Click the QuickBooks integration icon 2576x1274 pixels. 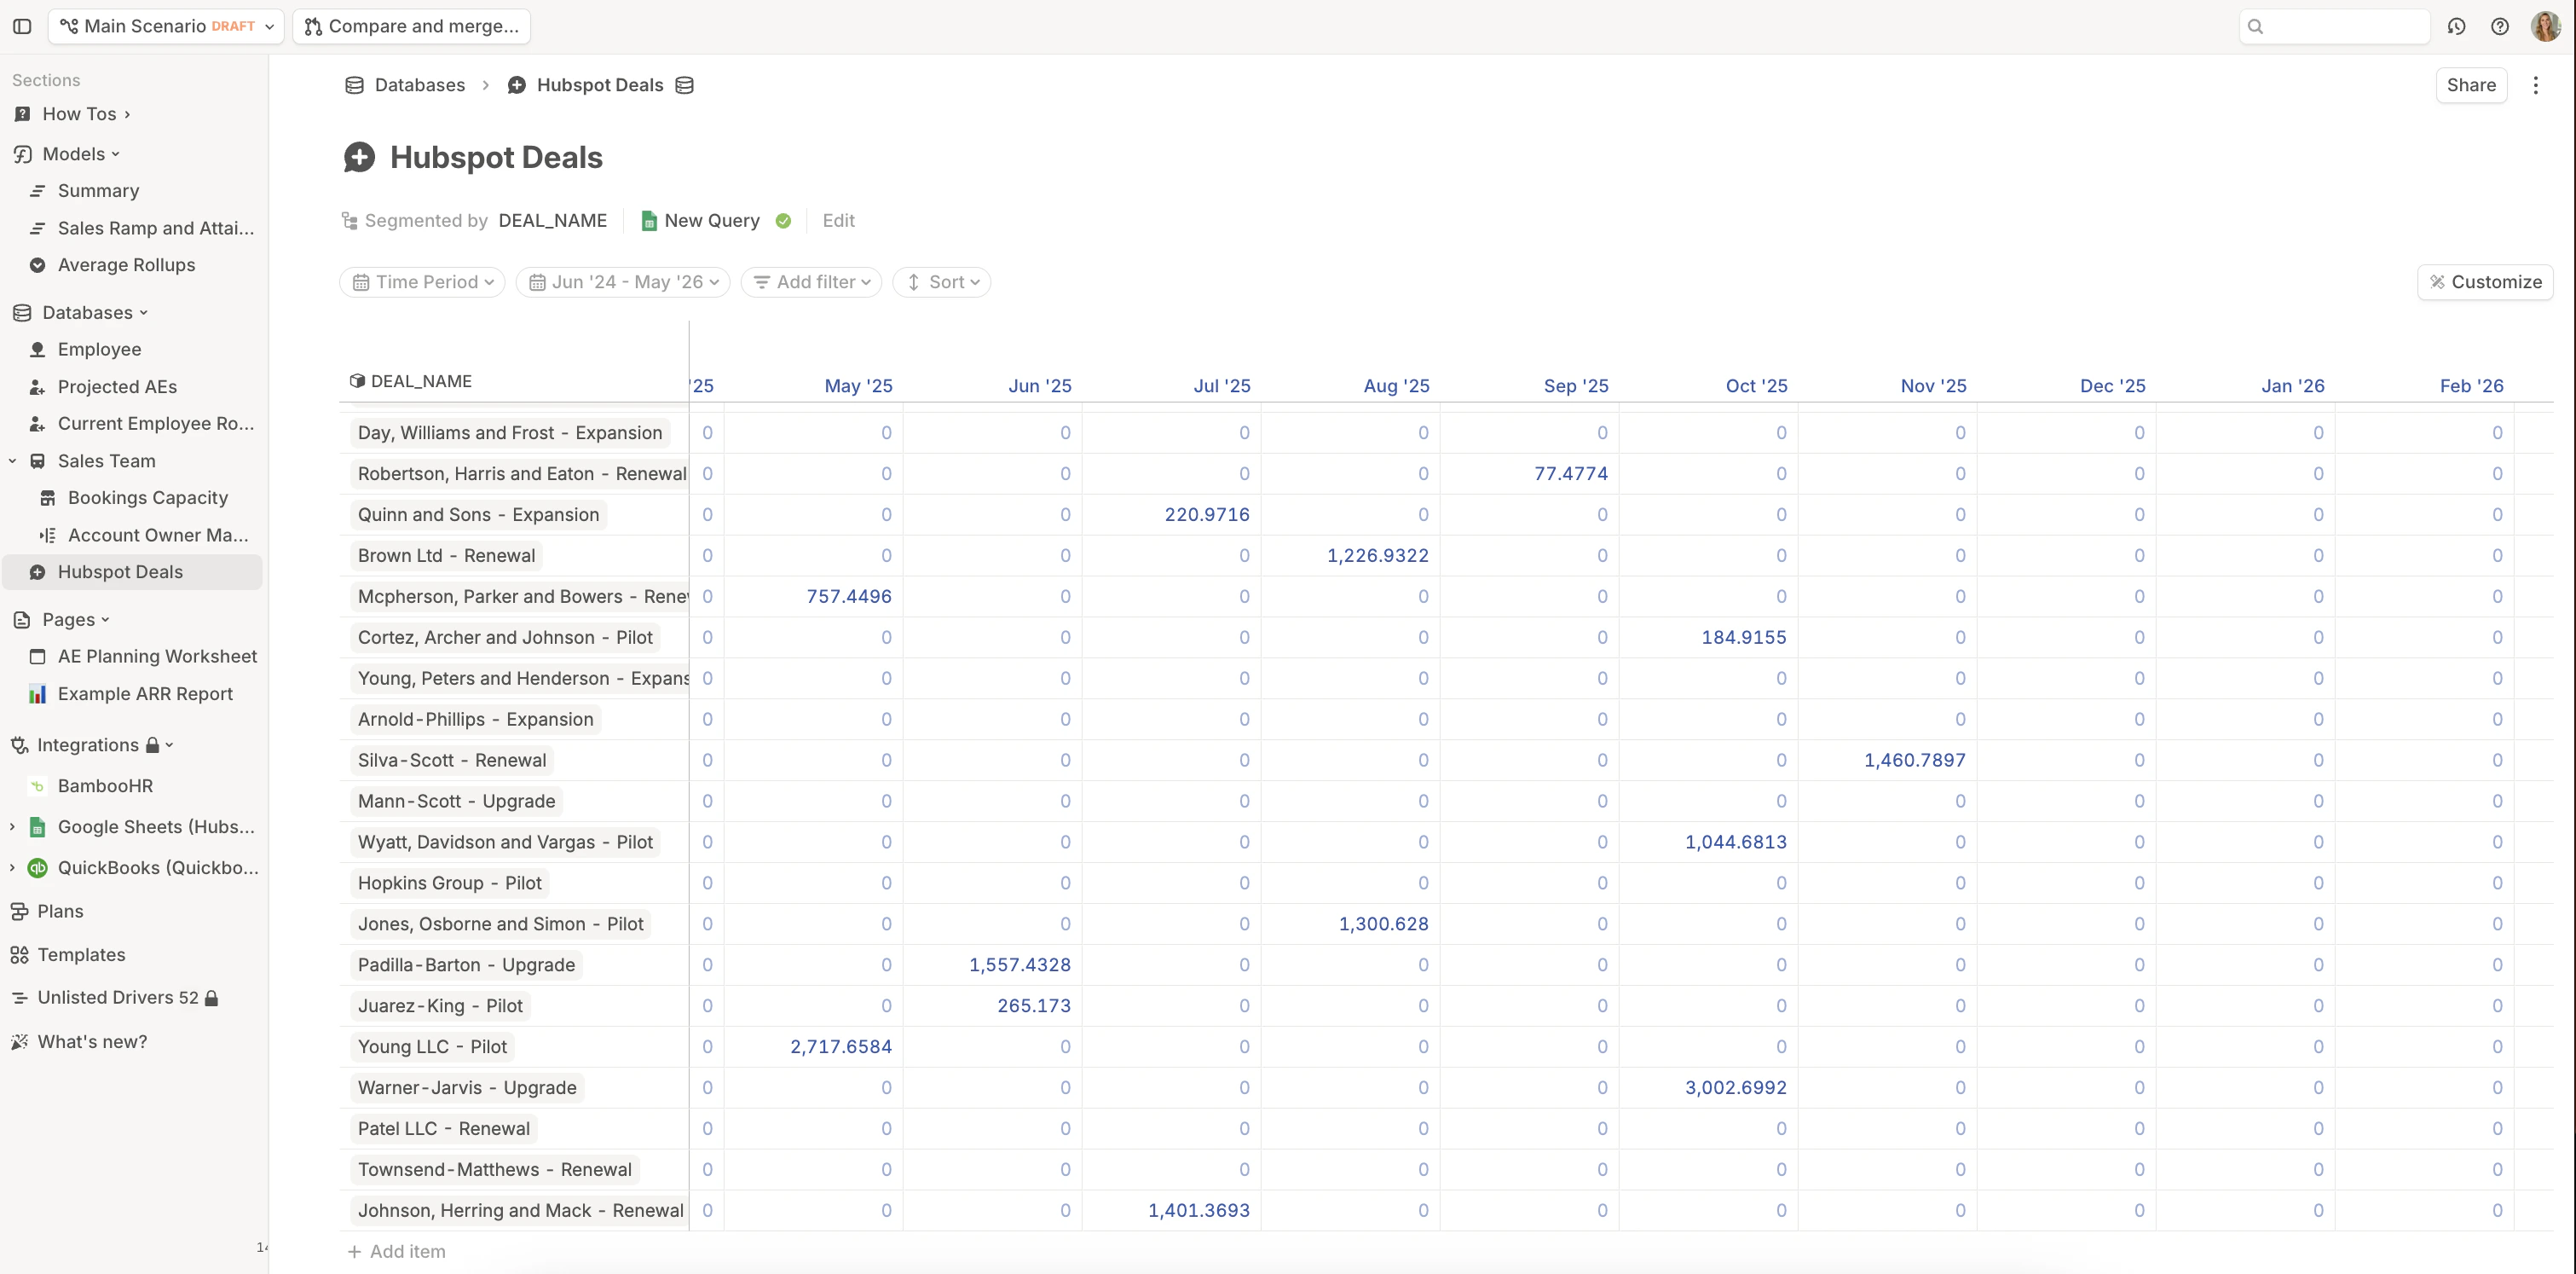click(39, 868)
